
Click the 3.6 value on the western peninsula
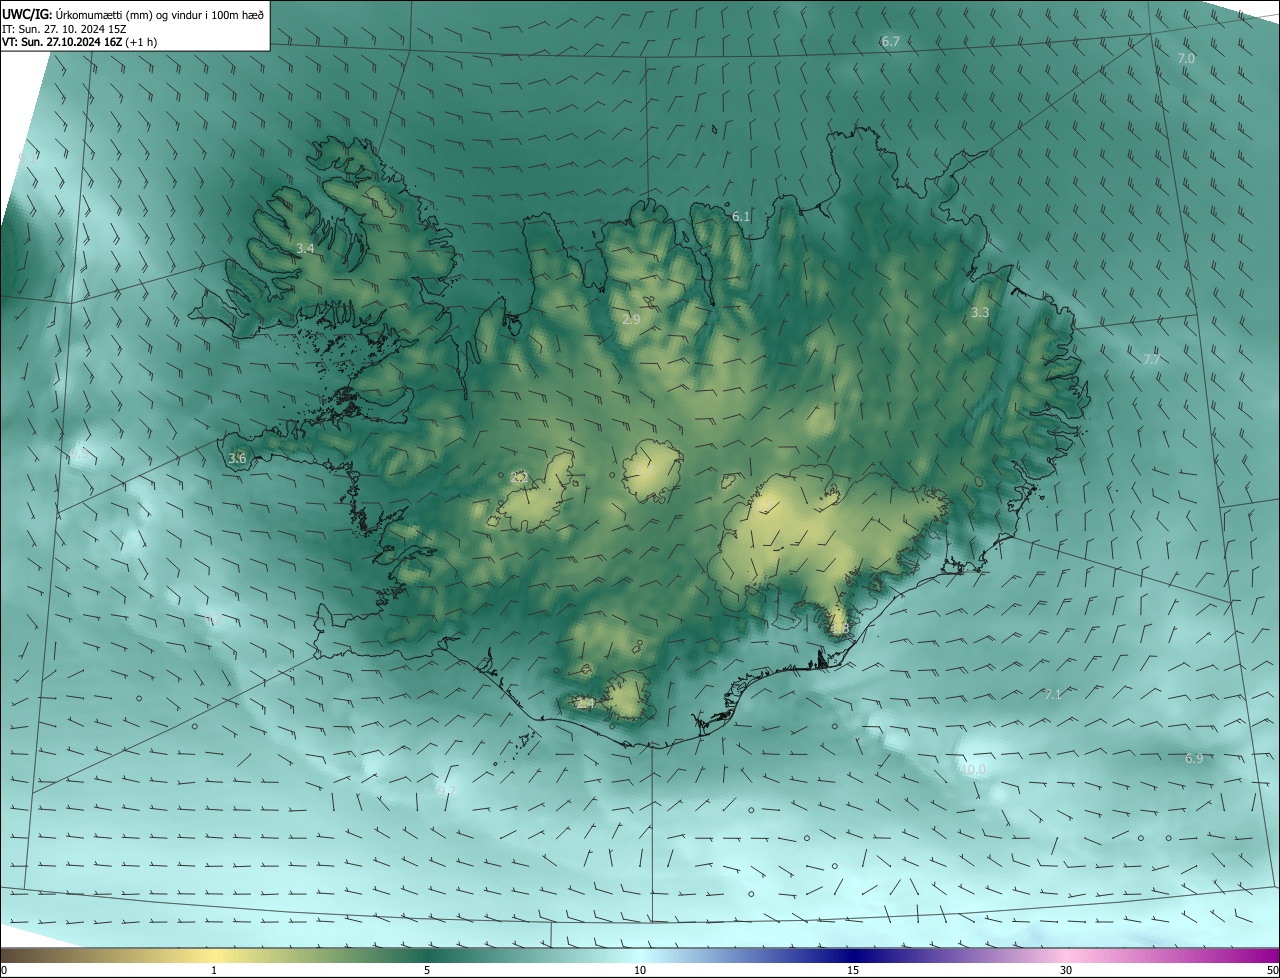pos(237,458)
